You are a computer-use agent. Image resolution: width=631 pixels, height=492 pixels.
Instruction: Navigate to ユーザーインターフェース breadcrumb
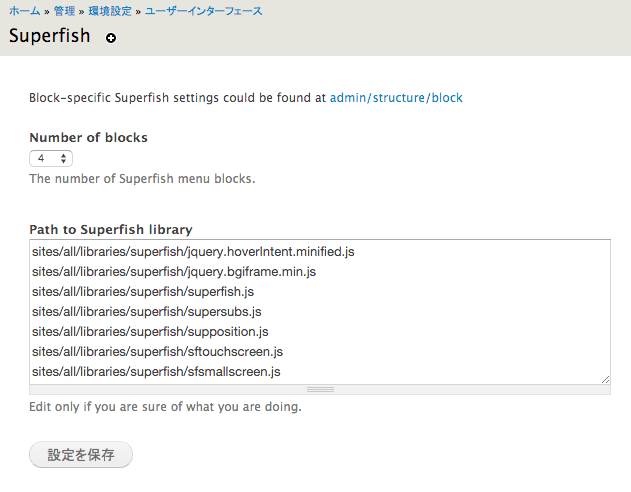click(x=204, y=11)
